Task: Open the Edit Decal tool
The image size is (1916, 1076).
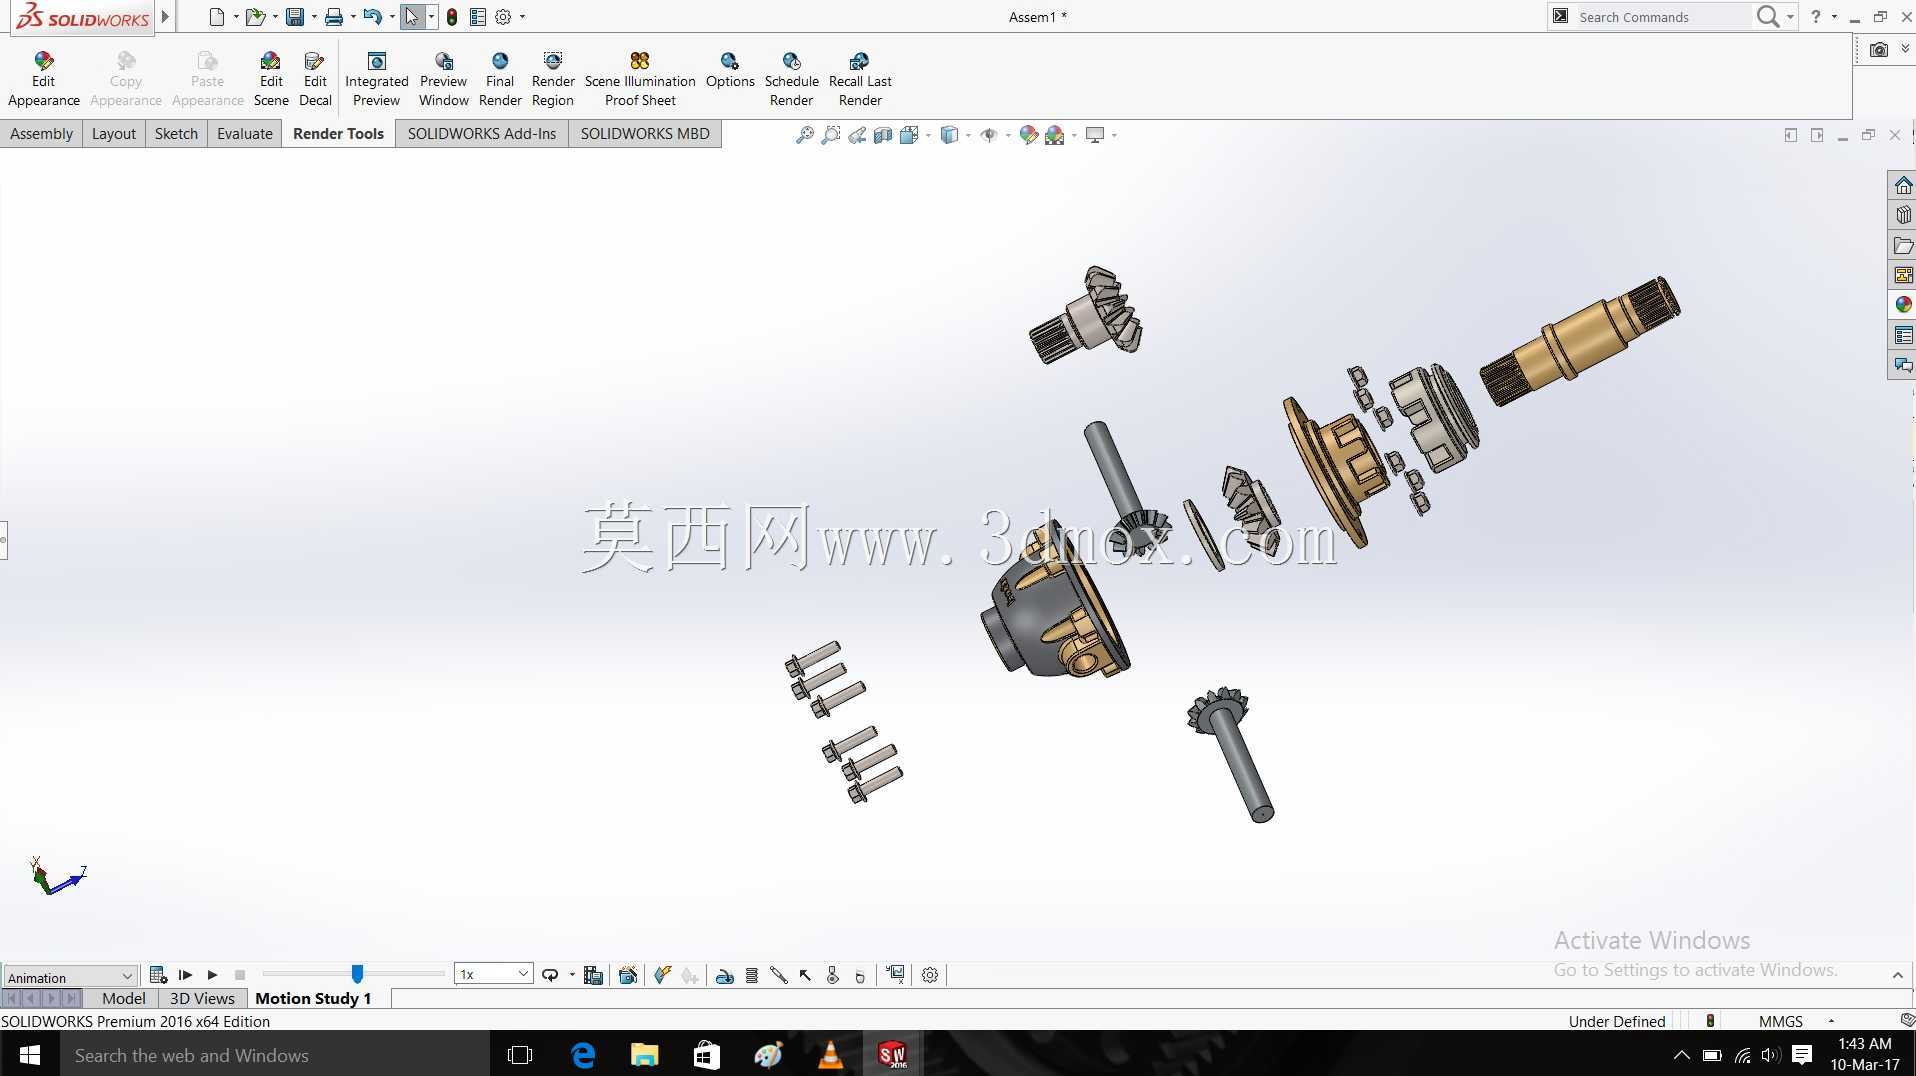Action: coord(315,79)
